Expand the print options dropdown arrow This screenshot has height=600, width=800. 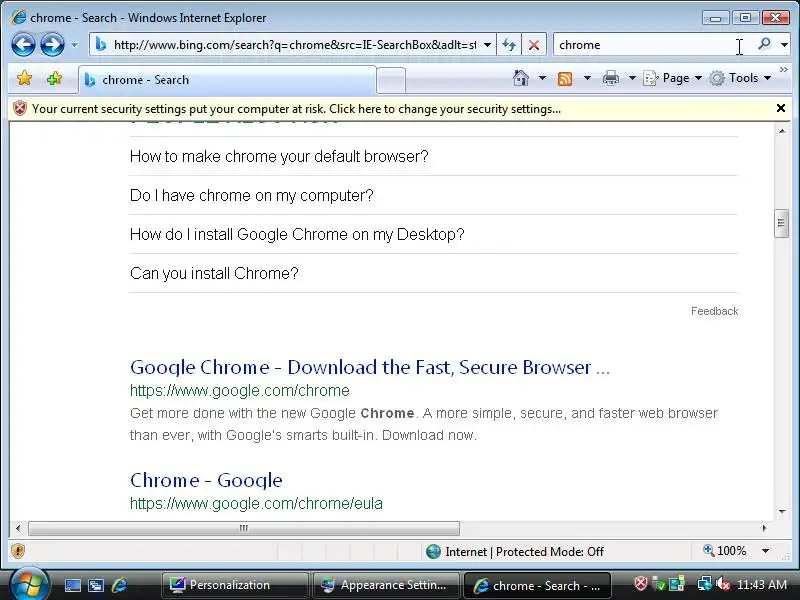632,78
